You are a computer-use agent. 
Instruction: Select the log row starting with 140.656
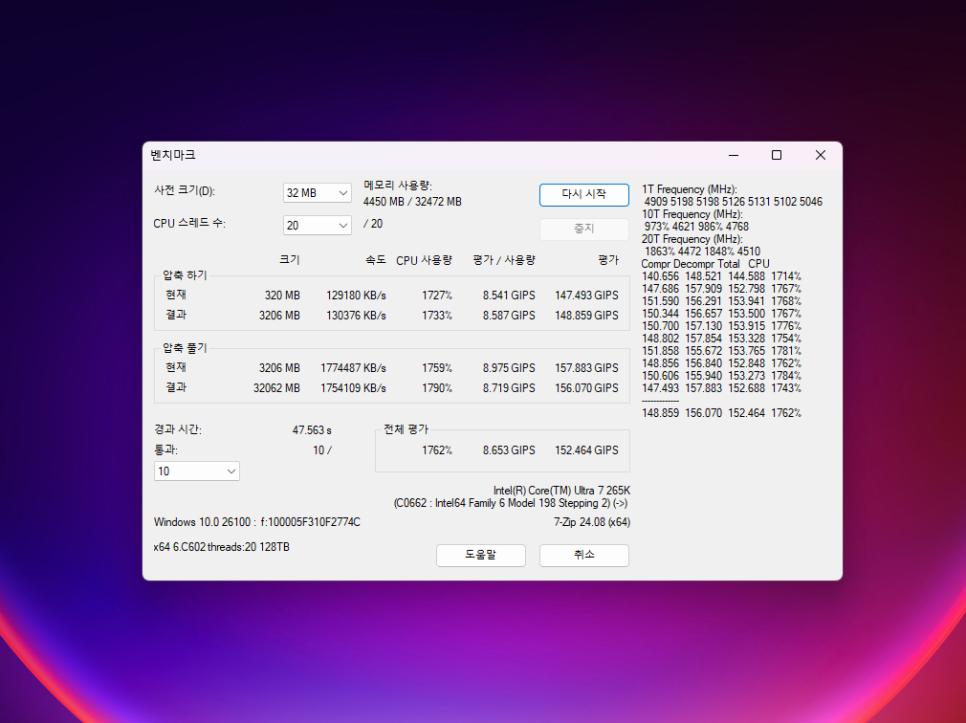pos(721,277)
